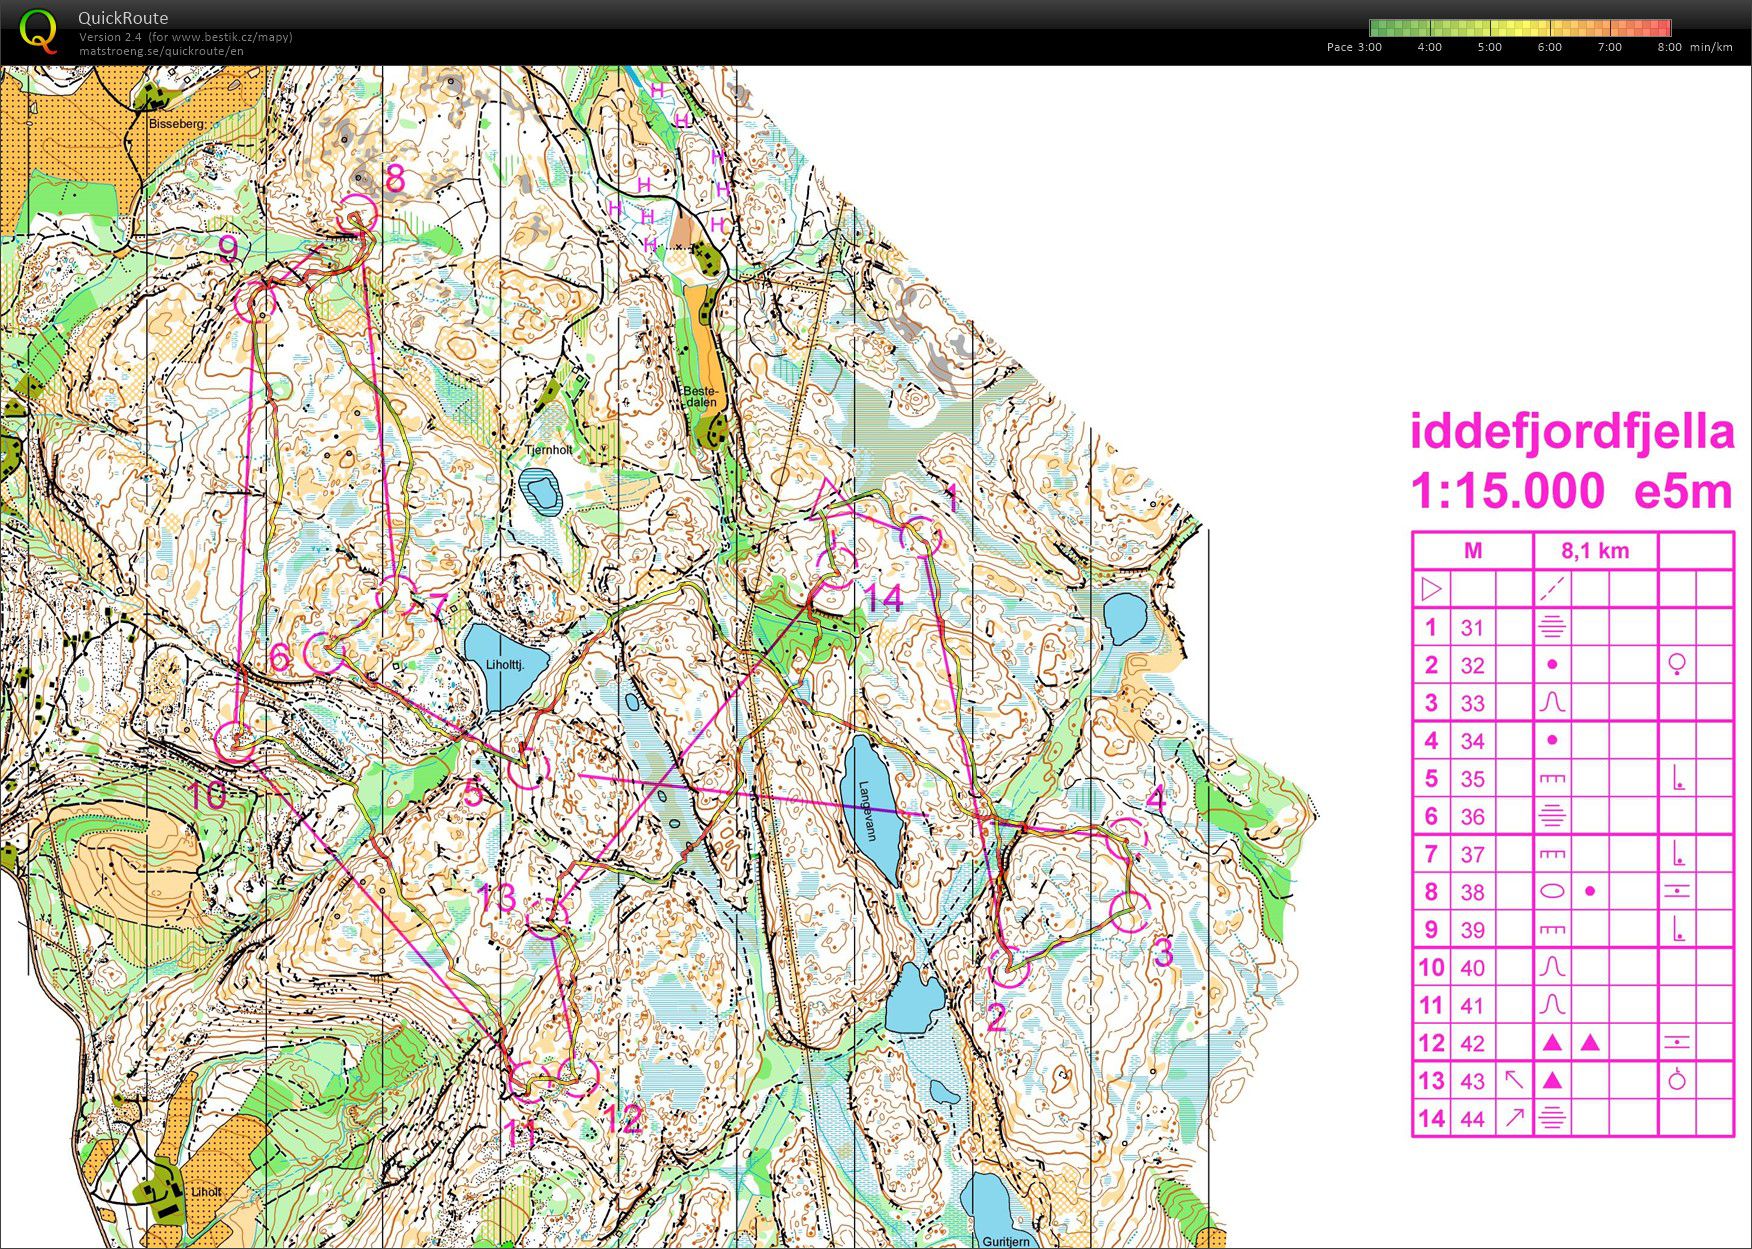1752x1249 pixels.
Task: Select control circle 3 on the map
Action: pyautogui.click(x=1130, y=911)
